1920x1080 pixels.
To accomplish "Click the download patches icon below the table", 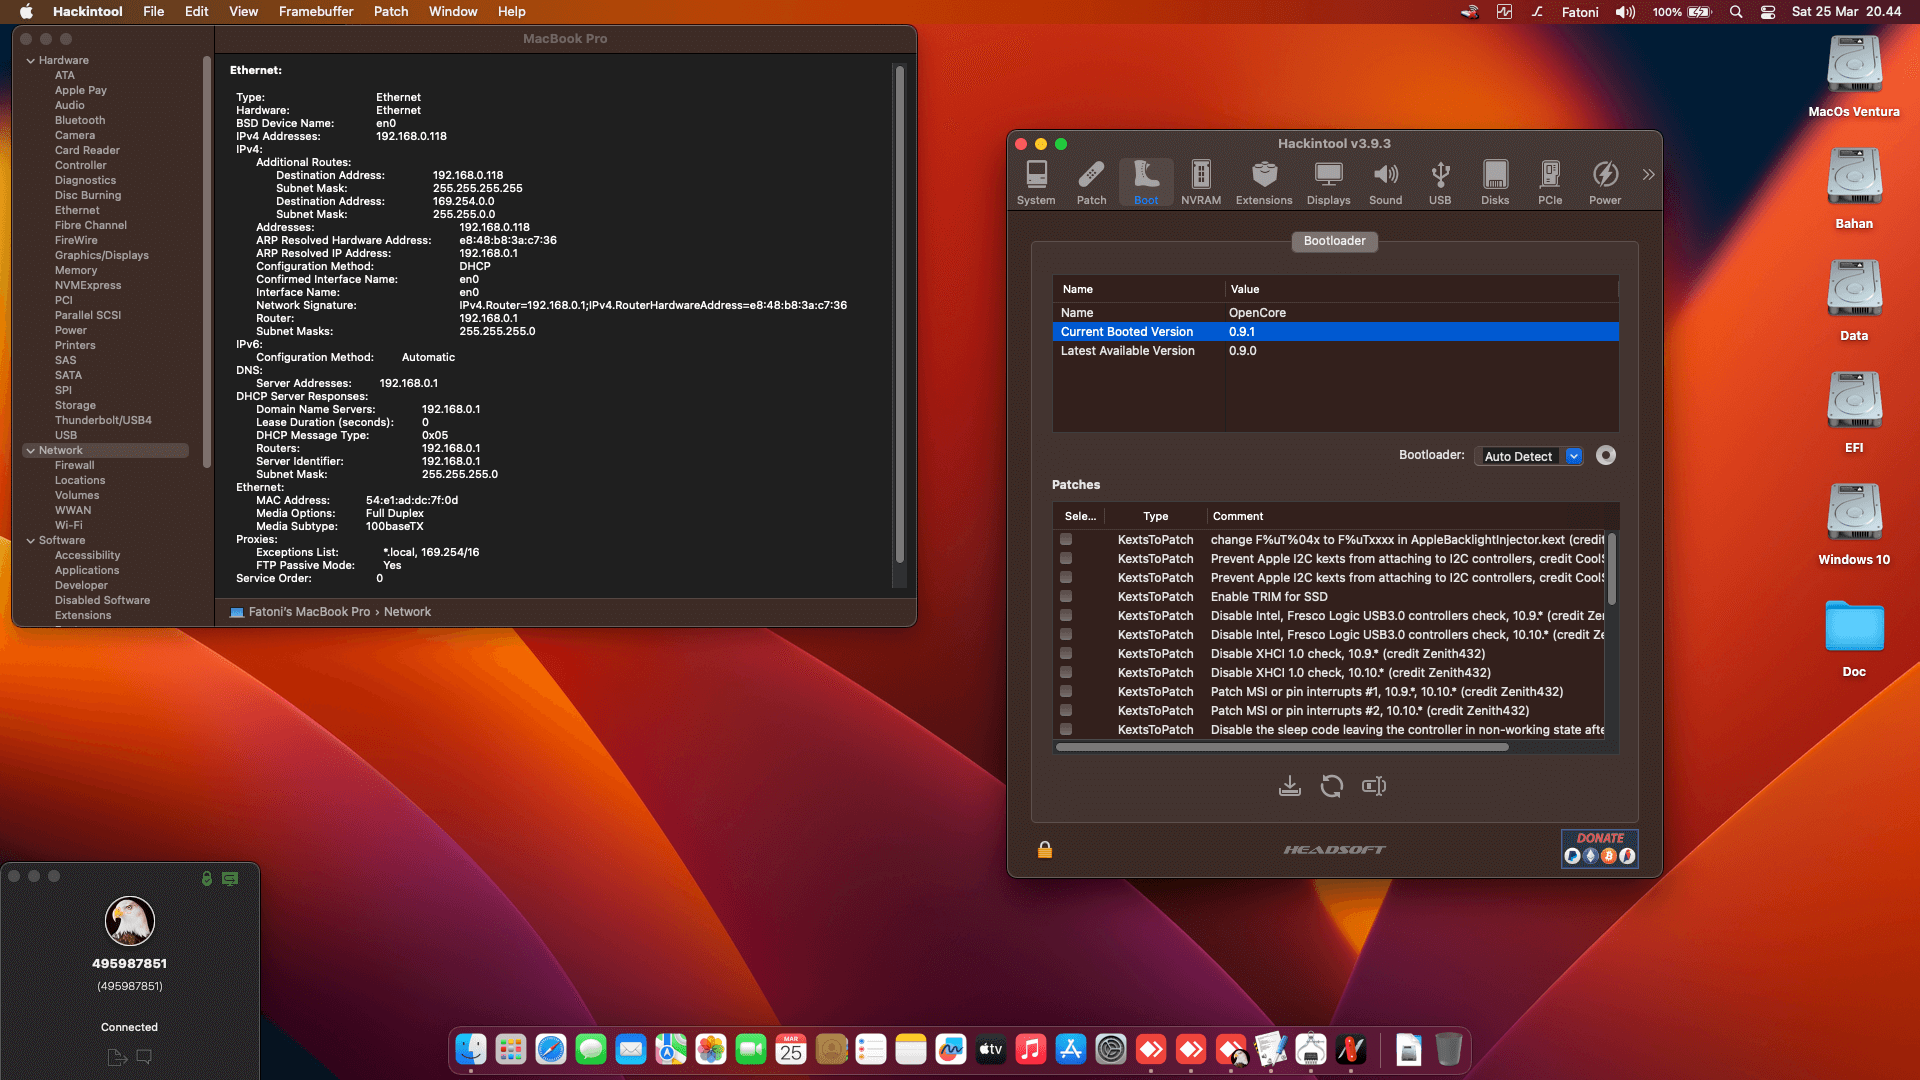I will click(1290, 786).
